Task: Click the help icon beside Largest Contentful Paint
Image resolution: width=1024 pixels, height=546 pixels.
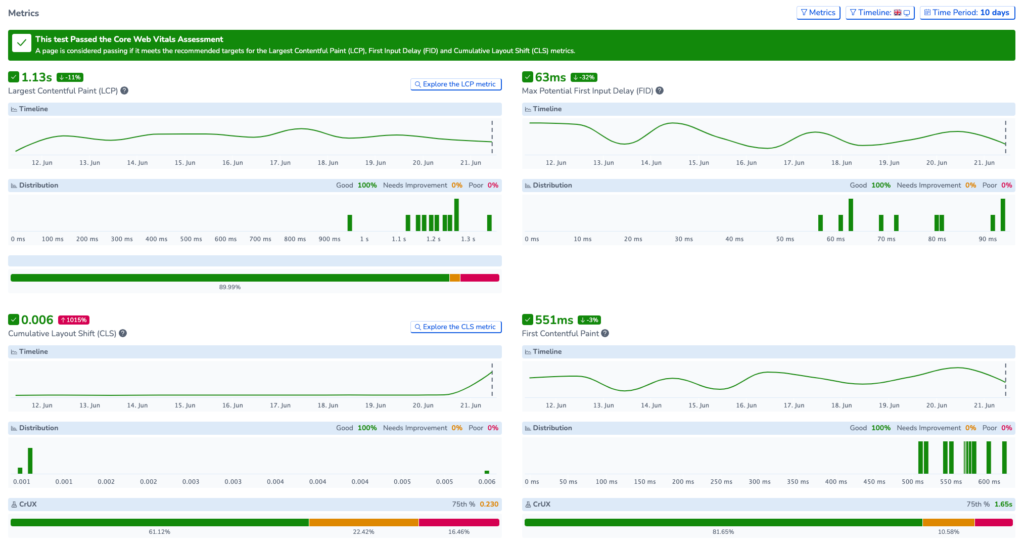Action: (x=124, y=91)
